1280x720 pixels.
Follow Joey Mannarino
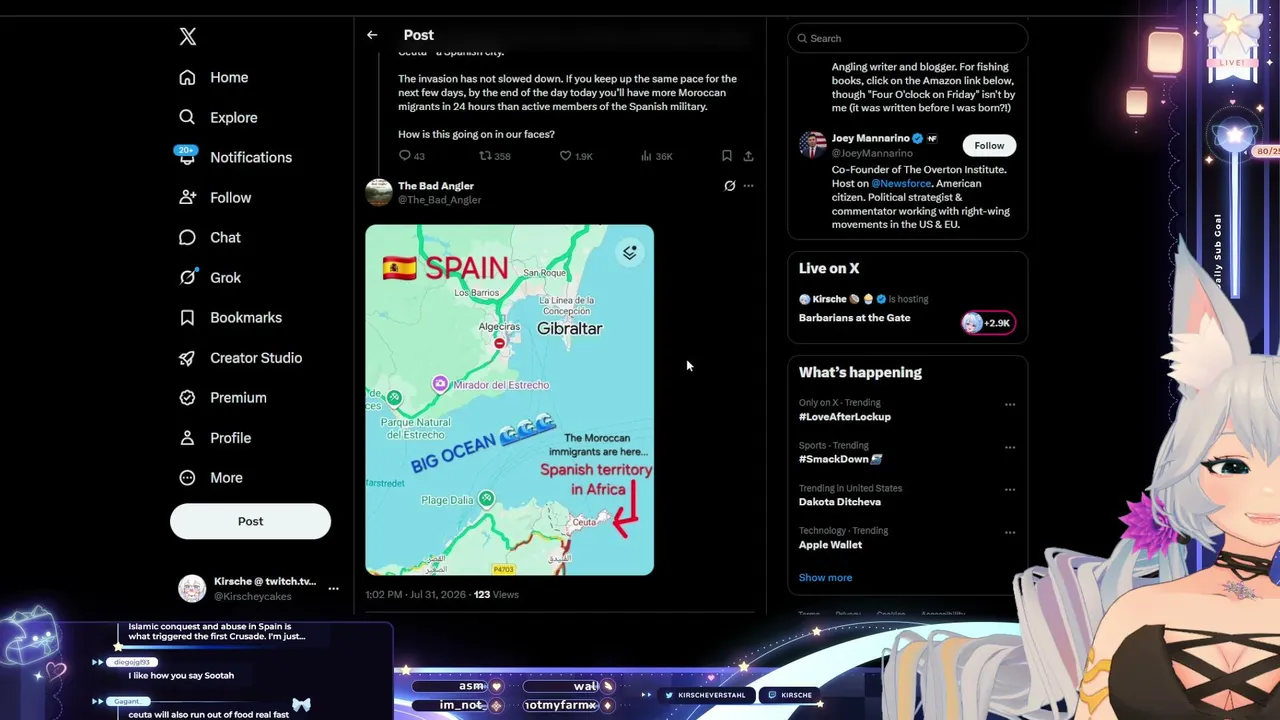pyautogui.click(x=989, y=145)
